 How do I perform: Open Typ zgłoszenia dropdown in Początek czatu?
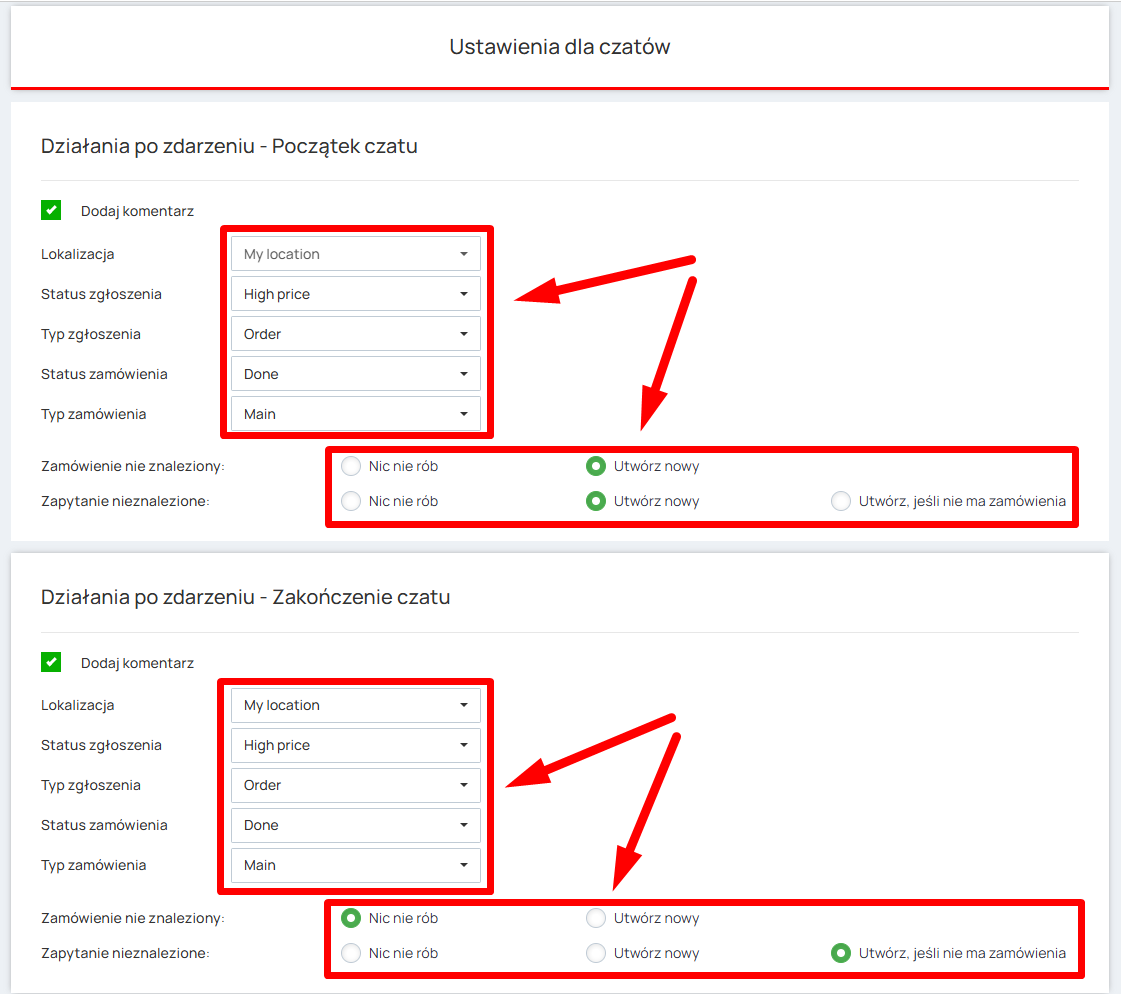[355, 334]
